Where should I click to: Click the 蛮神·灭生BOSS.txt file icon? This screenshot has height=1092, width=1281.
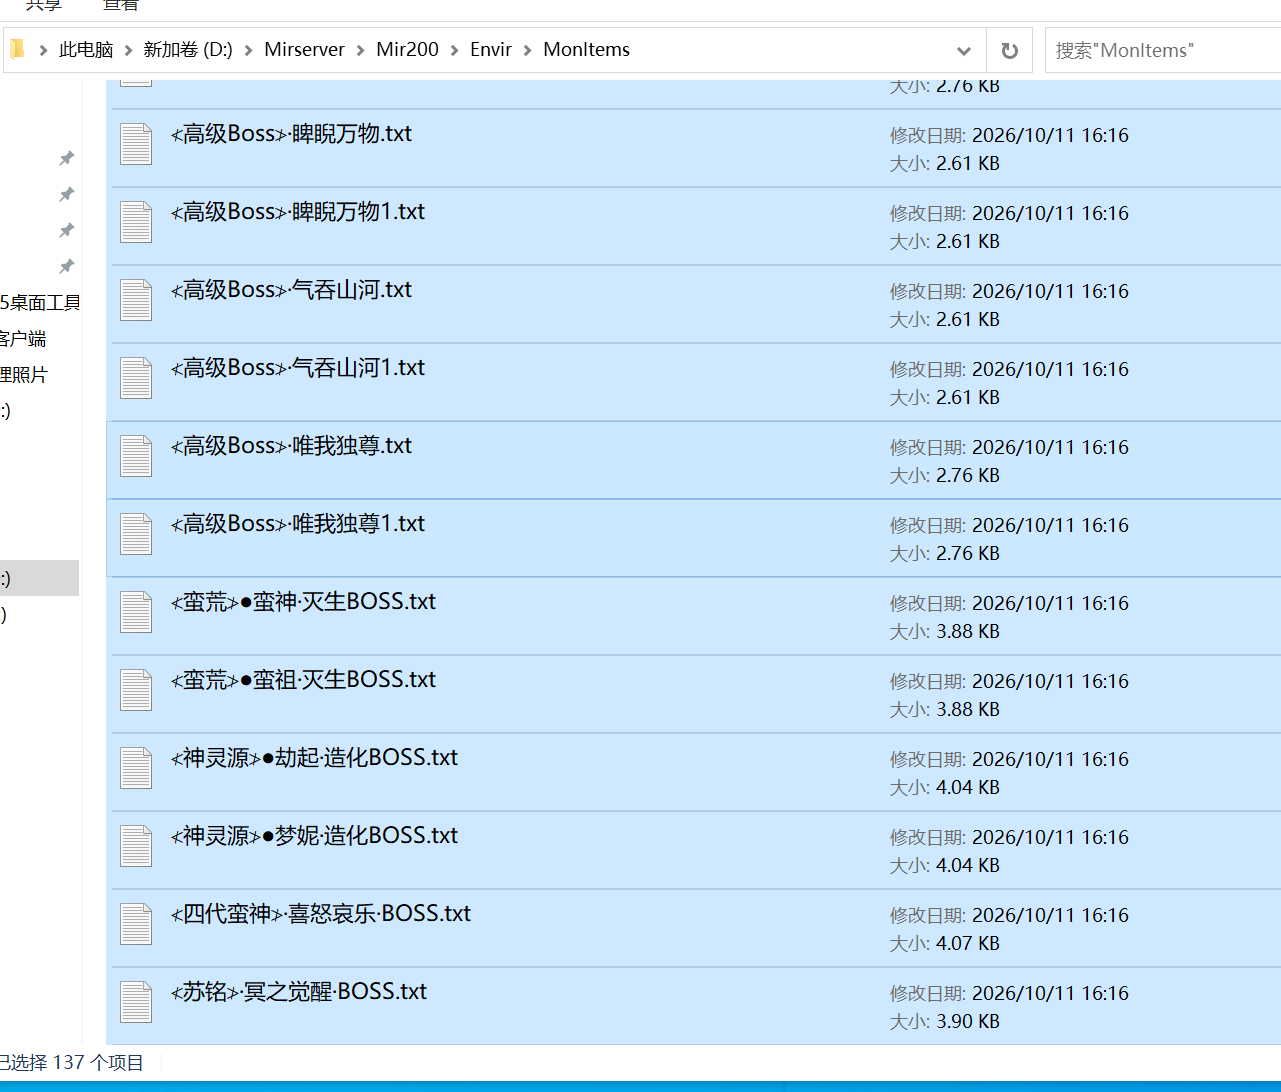point(136,612)
